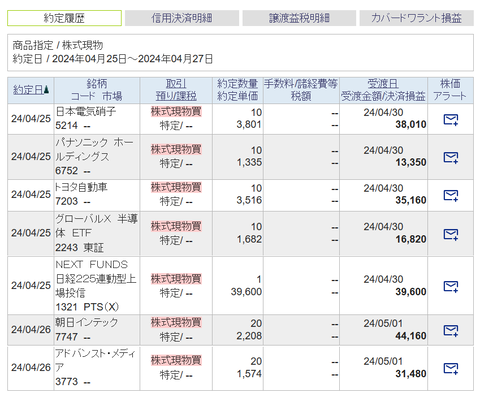Go to カバードワラント損益 tab

(x=417, y=18)
